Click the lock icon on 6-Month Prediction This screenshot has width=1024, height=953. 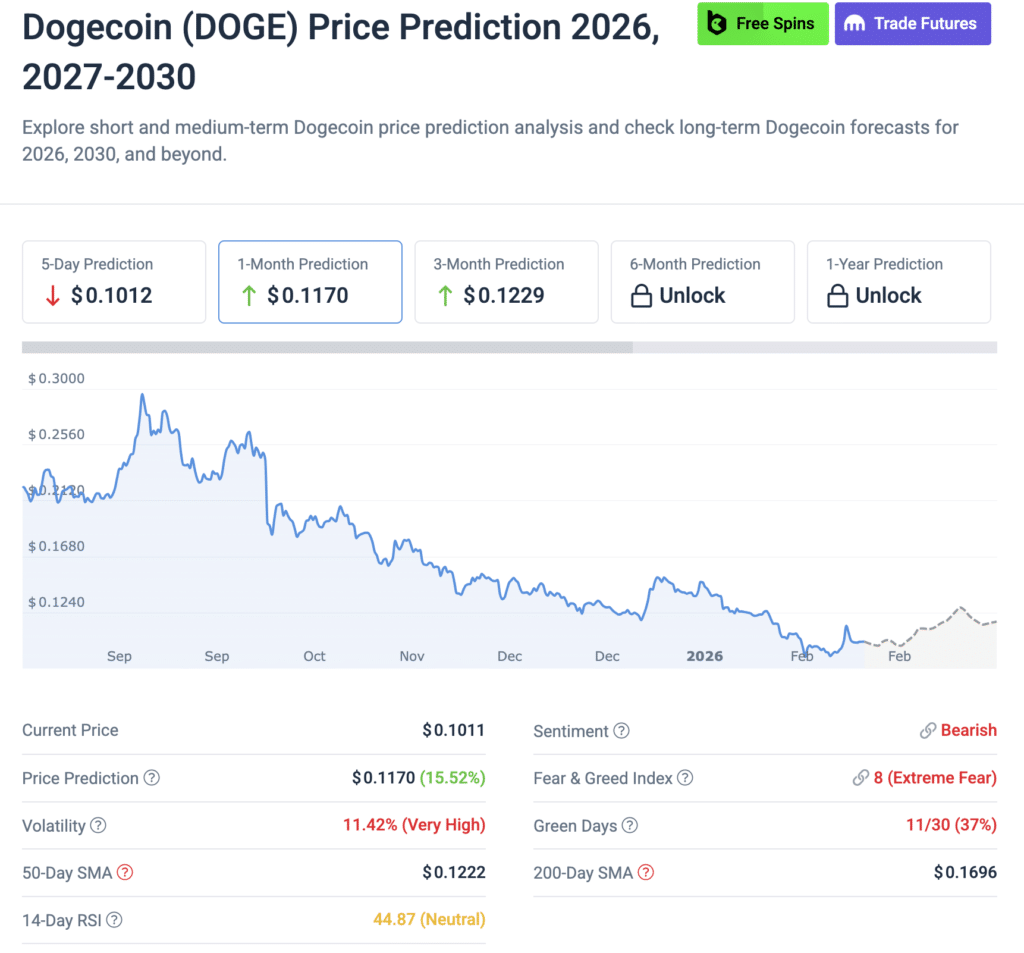point(641,295)
